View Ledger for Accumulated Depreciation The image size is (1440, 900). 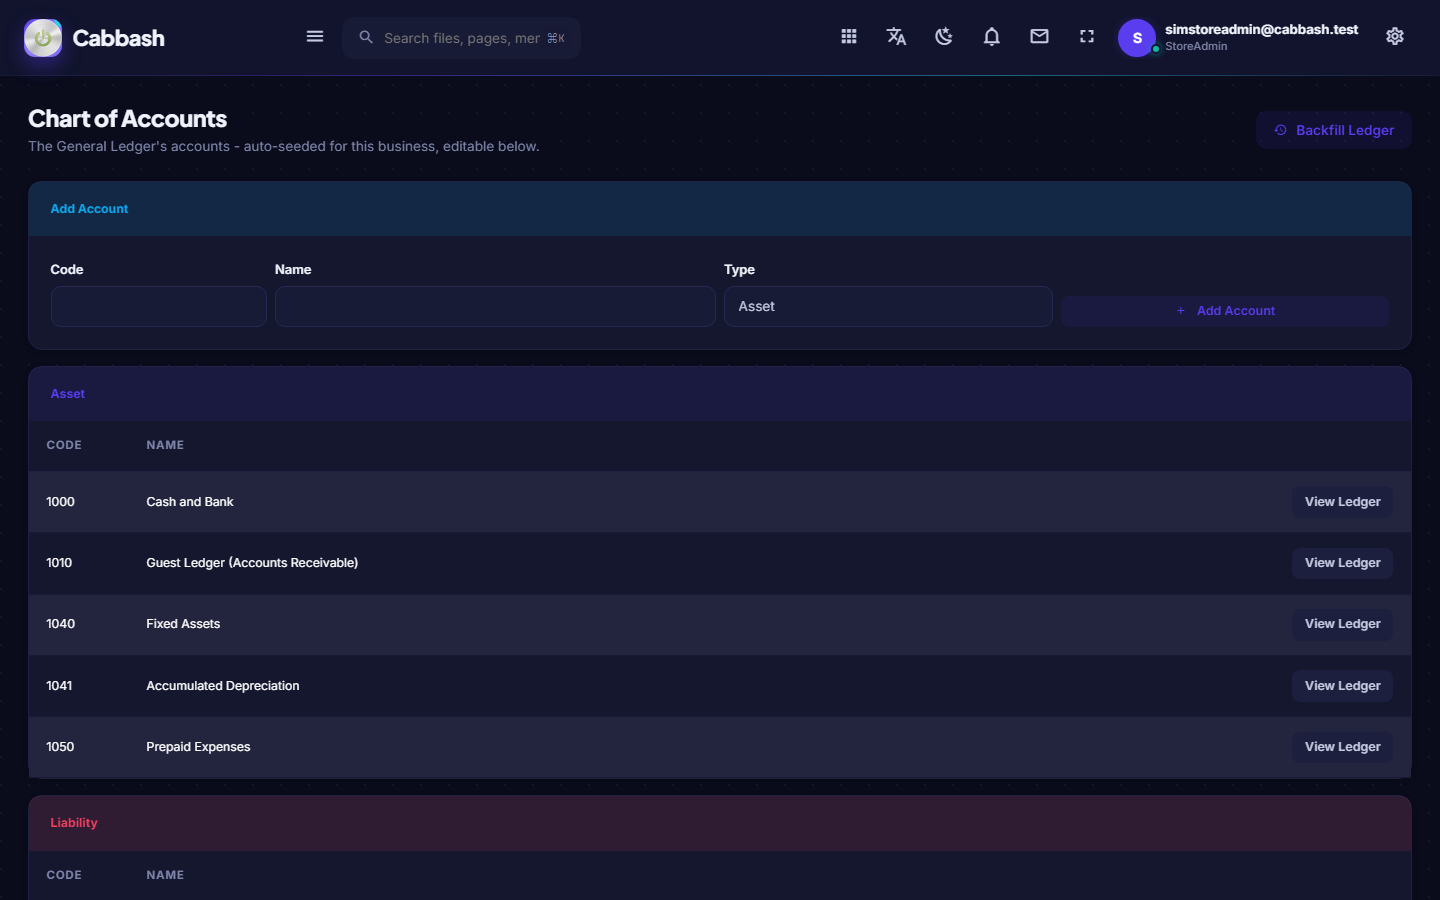coord(1342,686)
